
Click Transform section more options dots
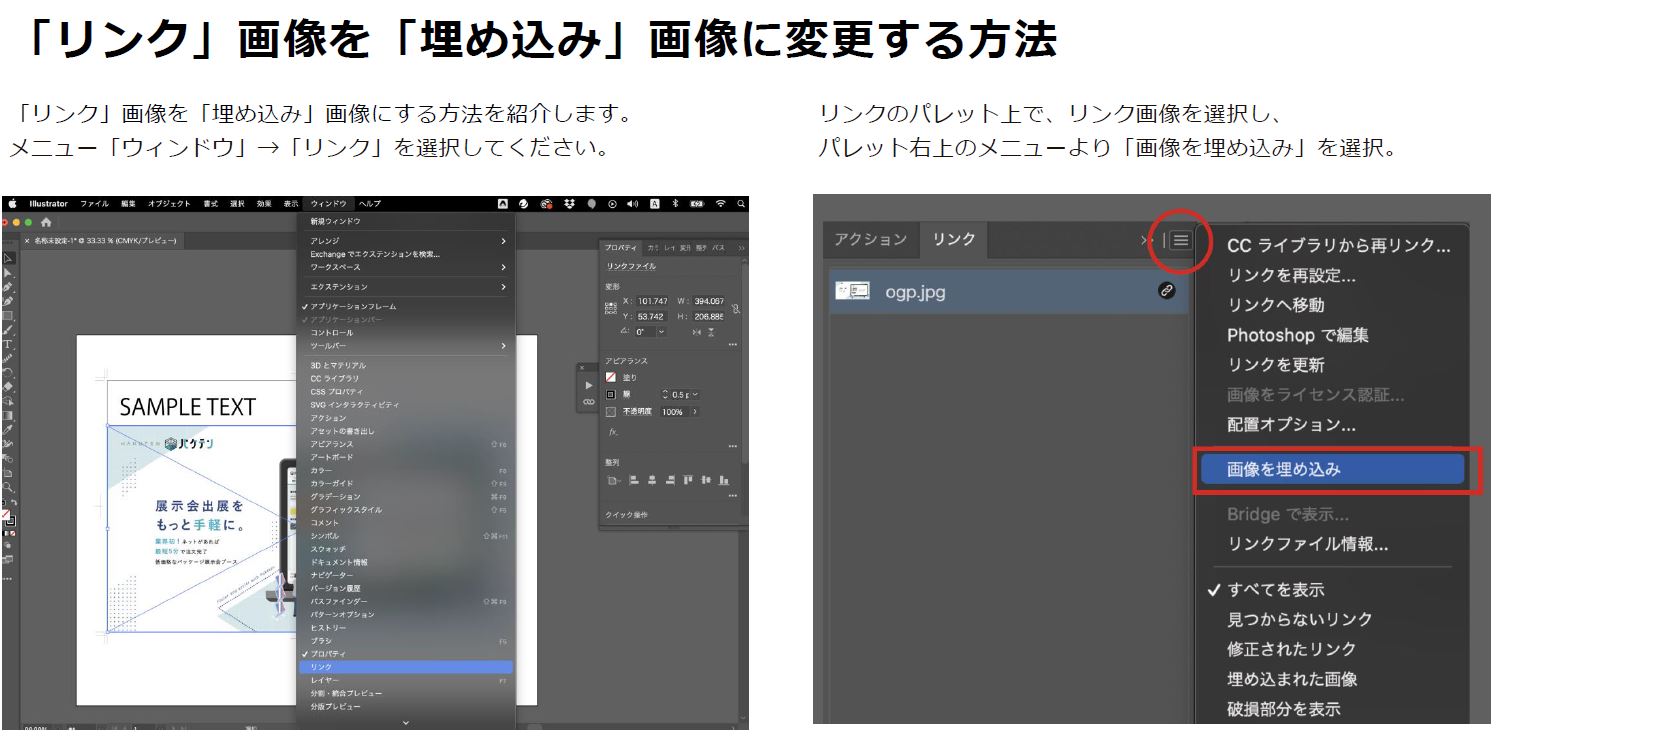click(x=732, y=345)
